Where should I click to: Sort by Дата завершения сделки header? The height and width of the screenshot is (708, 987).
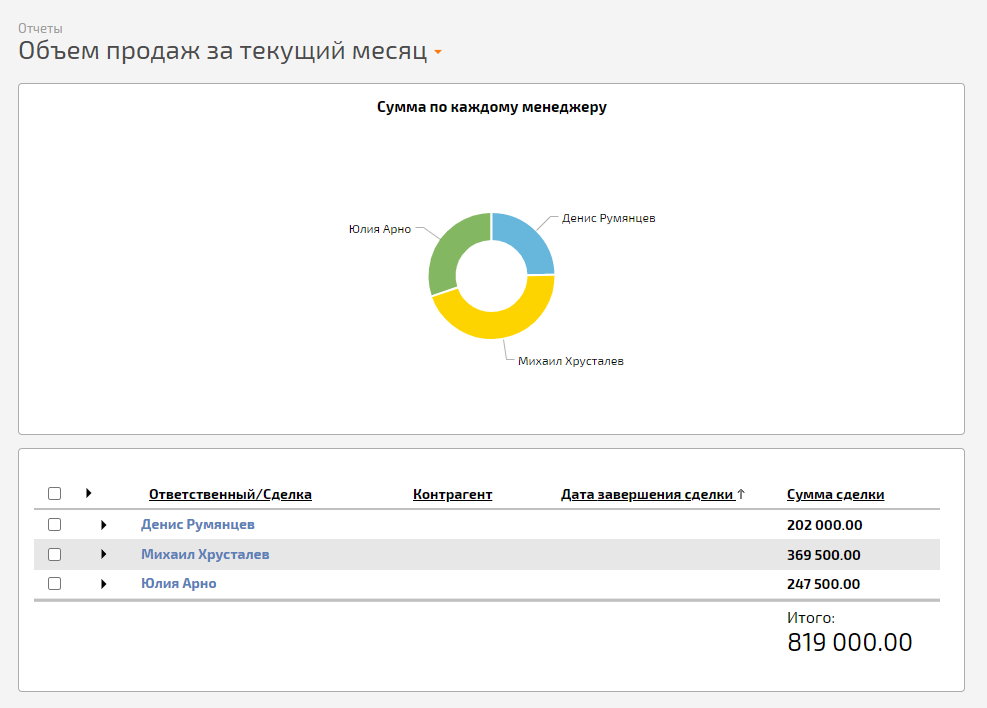click(648, 495)
